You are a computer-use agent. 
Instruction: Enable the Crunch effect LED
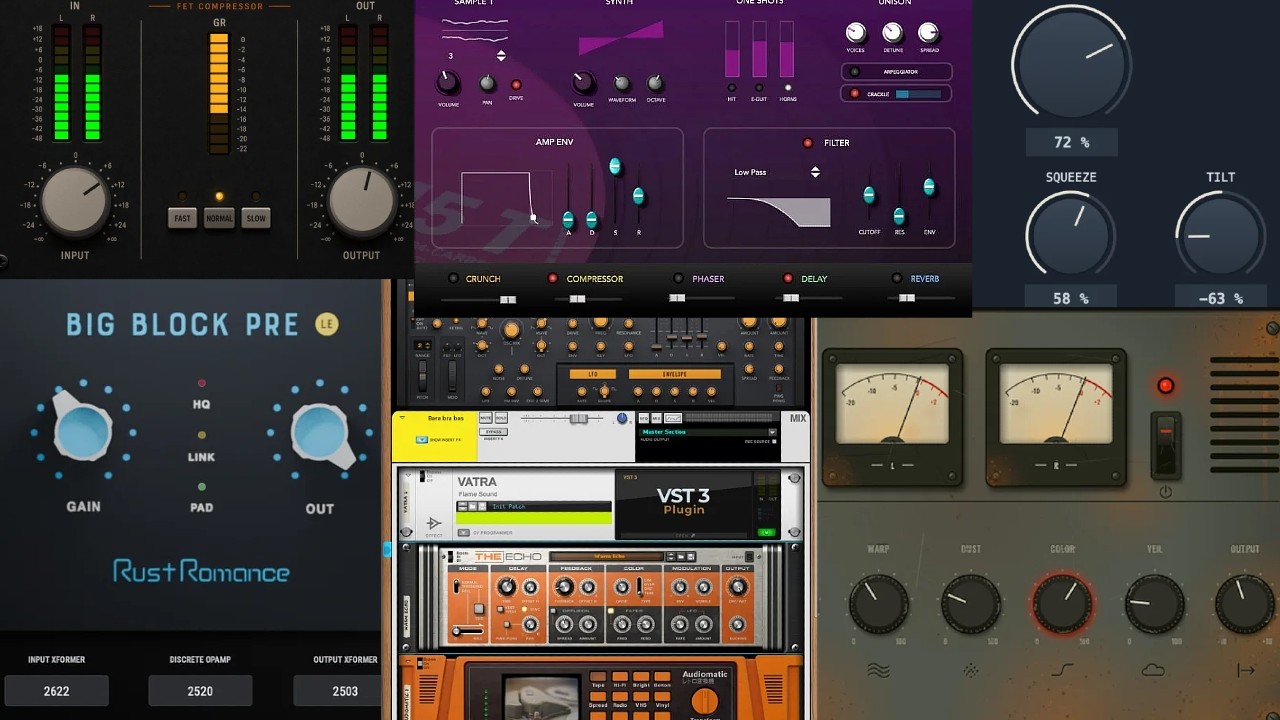coord(453,279)
